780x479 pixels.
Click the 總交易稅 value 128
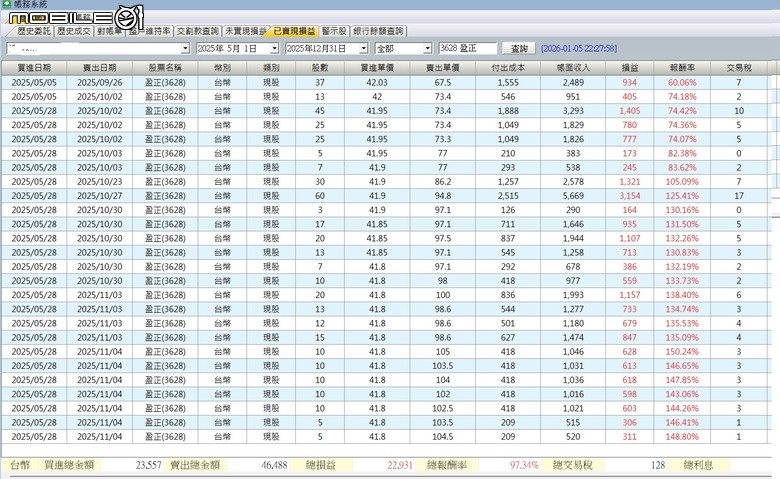658,466
